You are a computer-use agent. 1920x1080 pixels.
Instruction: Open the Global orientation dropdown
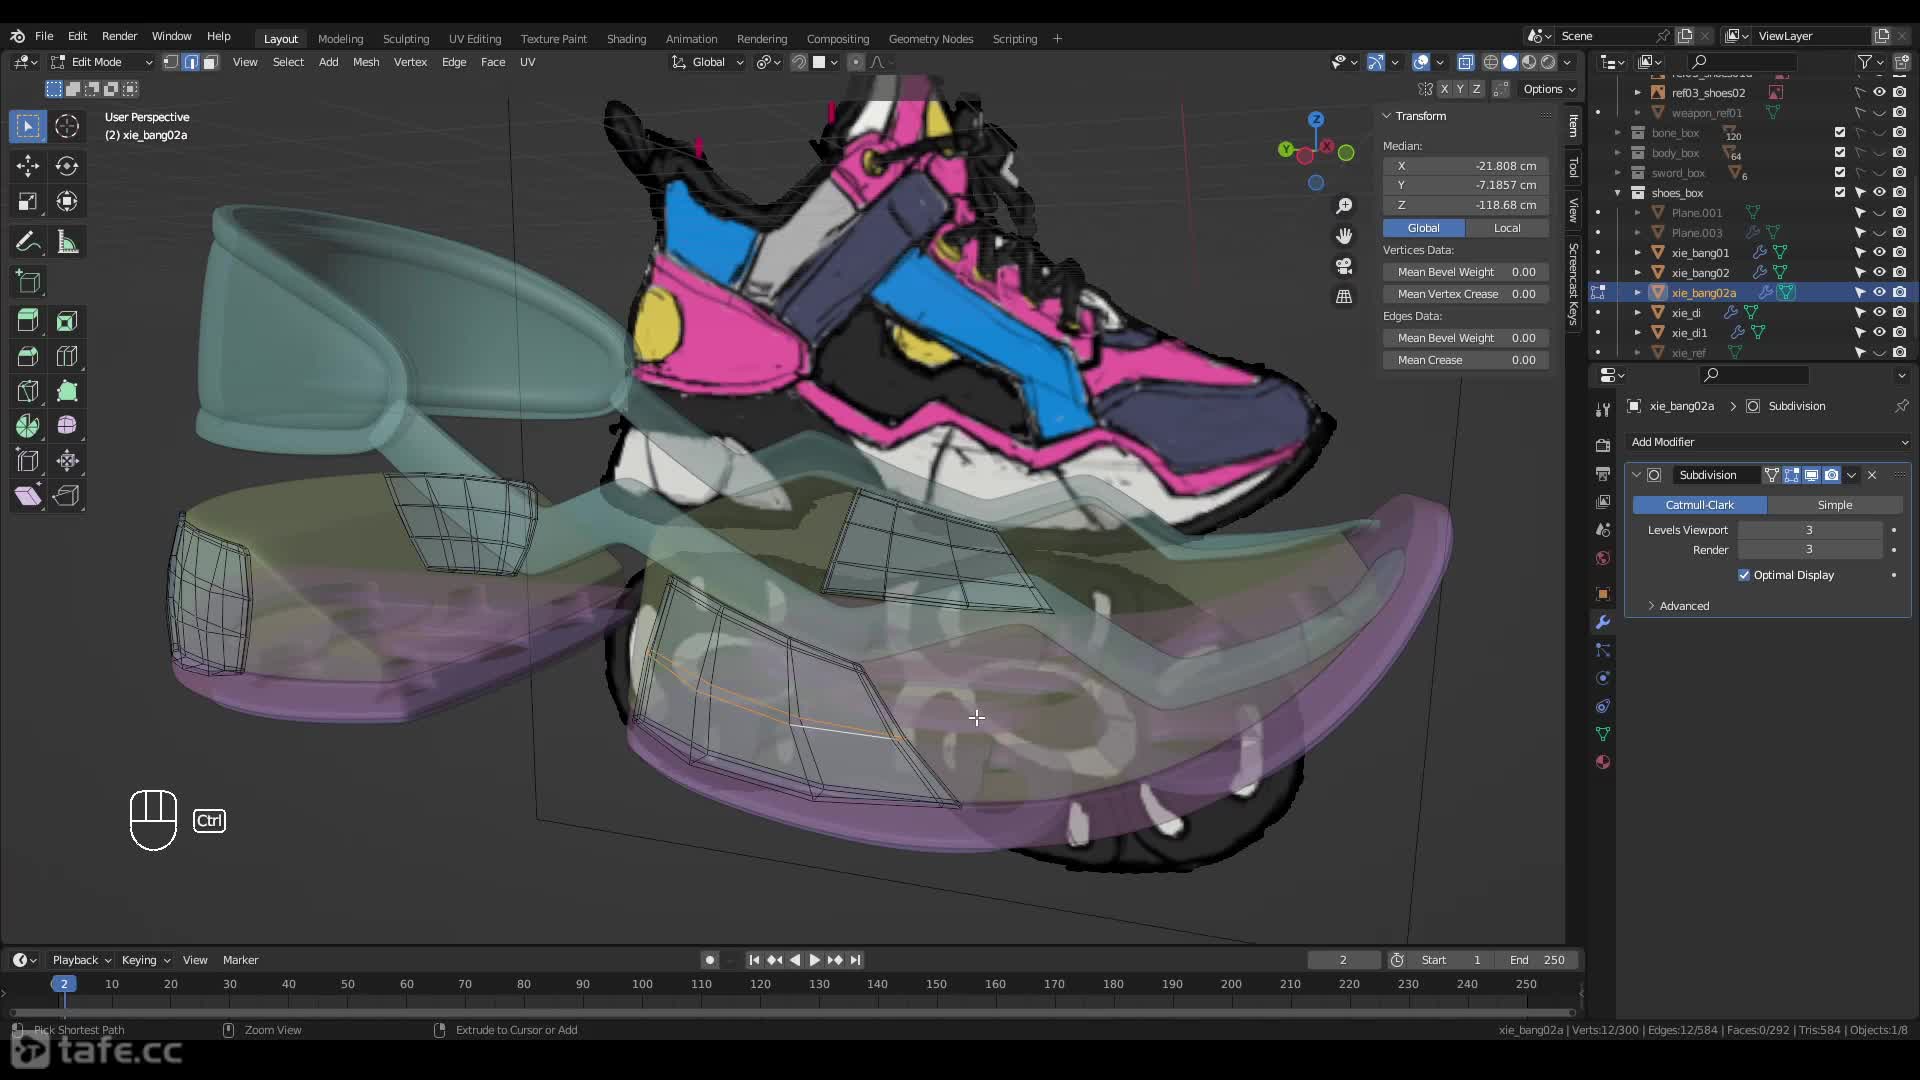click(x=708, y=62)
